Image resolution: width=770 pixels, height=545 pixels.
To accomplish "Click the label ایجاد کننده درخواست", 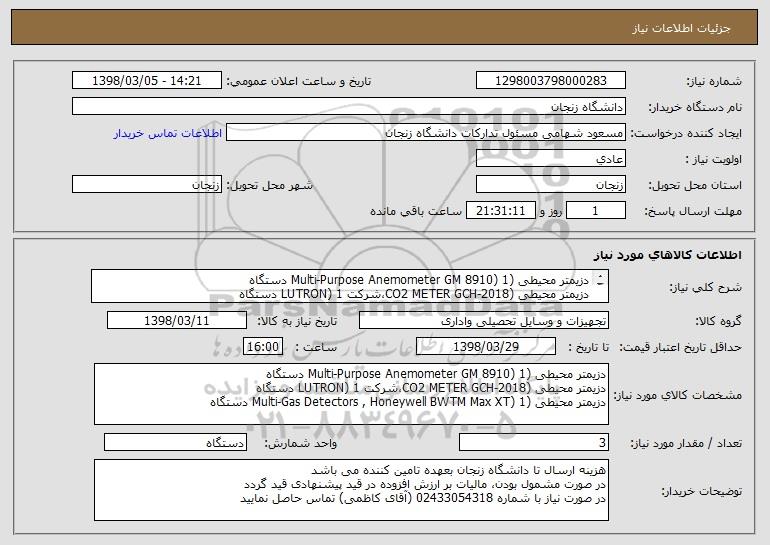I will (686, 133).
